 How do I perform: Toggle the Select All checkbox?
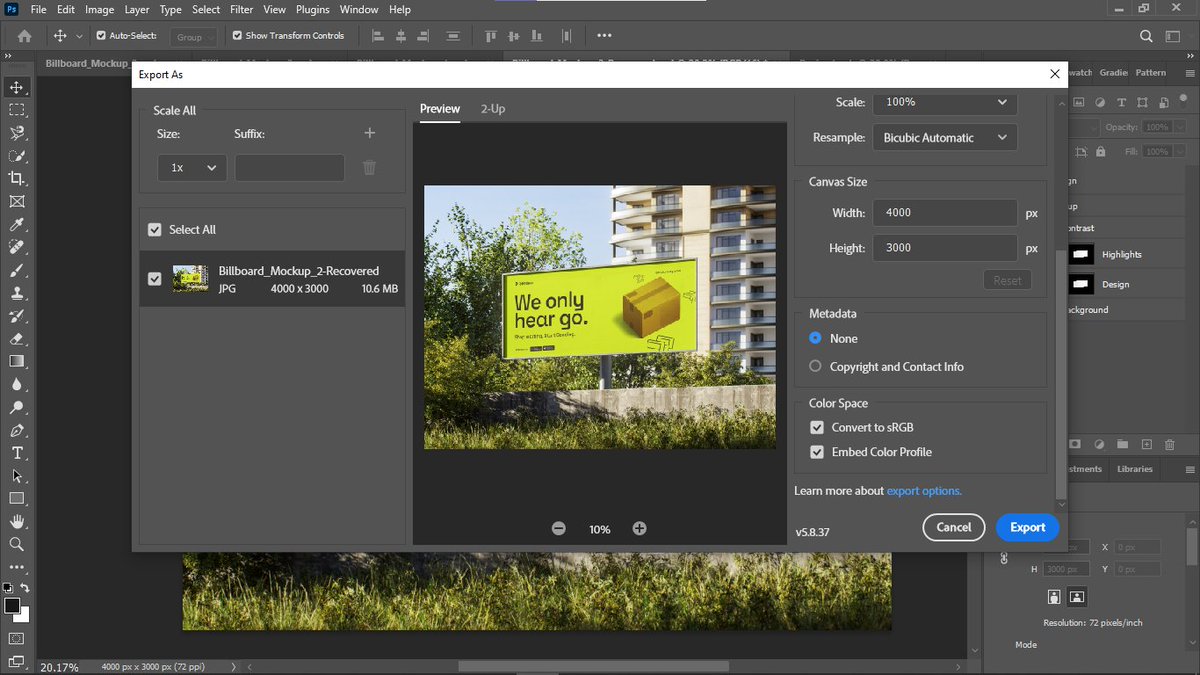pyautogui.click(x=154, y=229)
